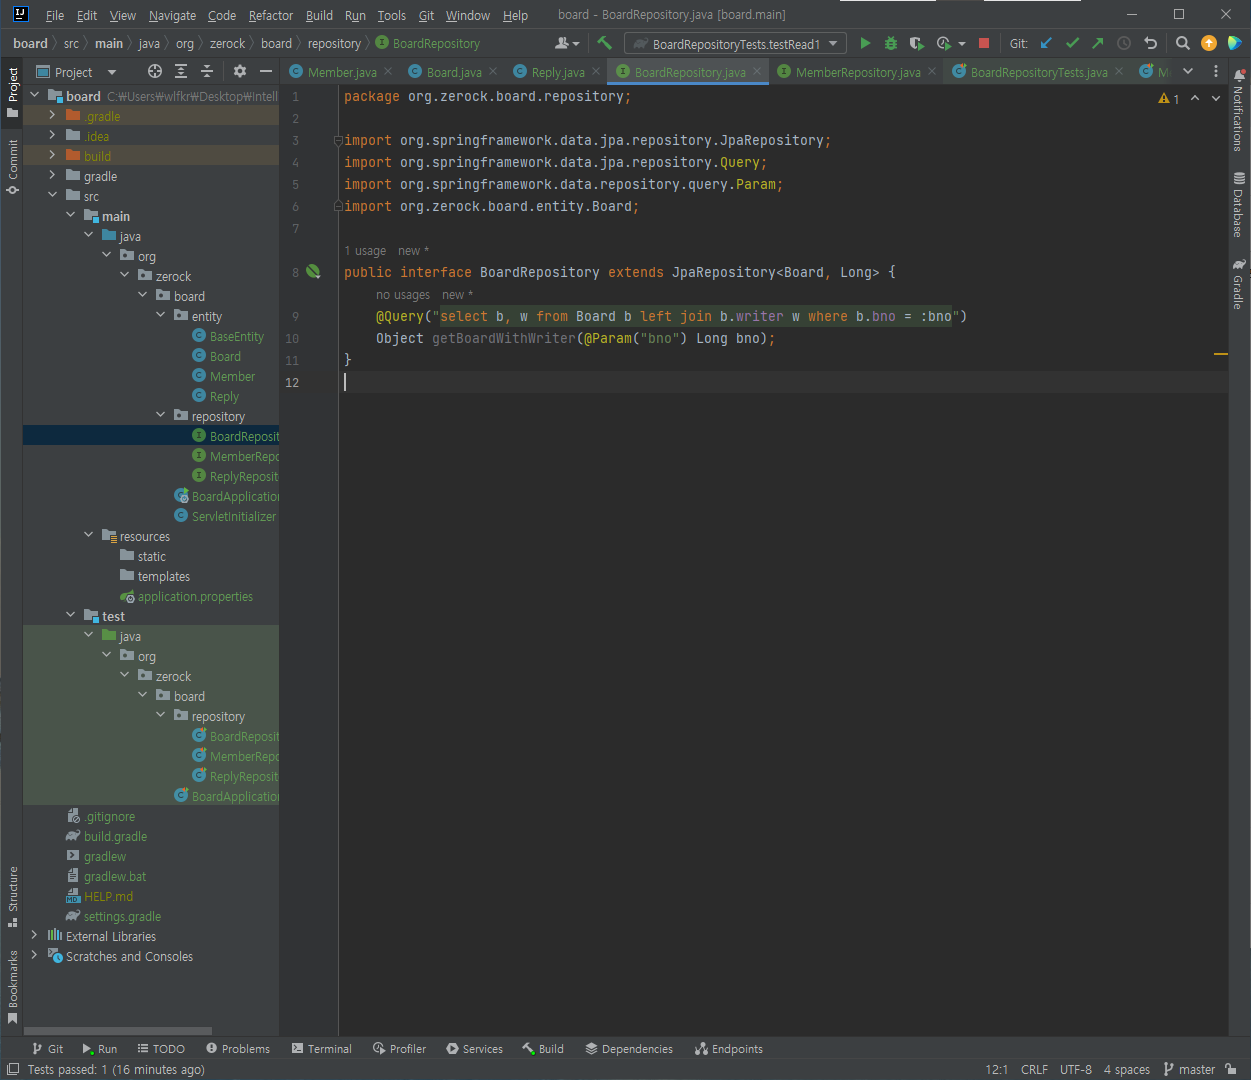Collapse all nodes in the Project panel
This screenshot has width=1251, height=1080.
point(207,71)
